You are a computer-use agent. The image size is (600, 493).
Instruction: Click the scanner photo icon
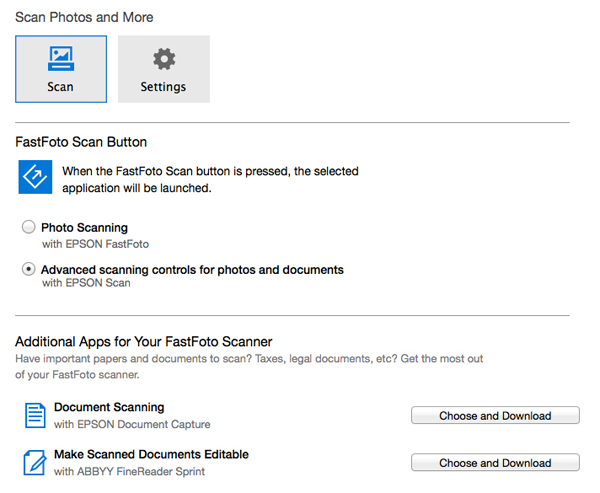pos(61,59)
